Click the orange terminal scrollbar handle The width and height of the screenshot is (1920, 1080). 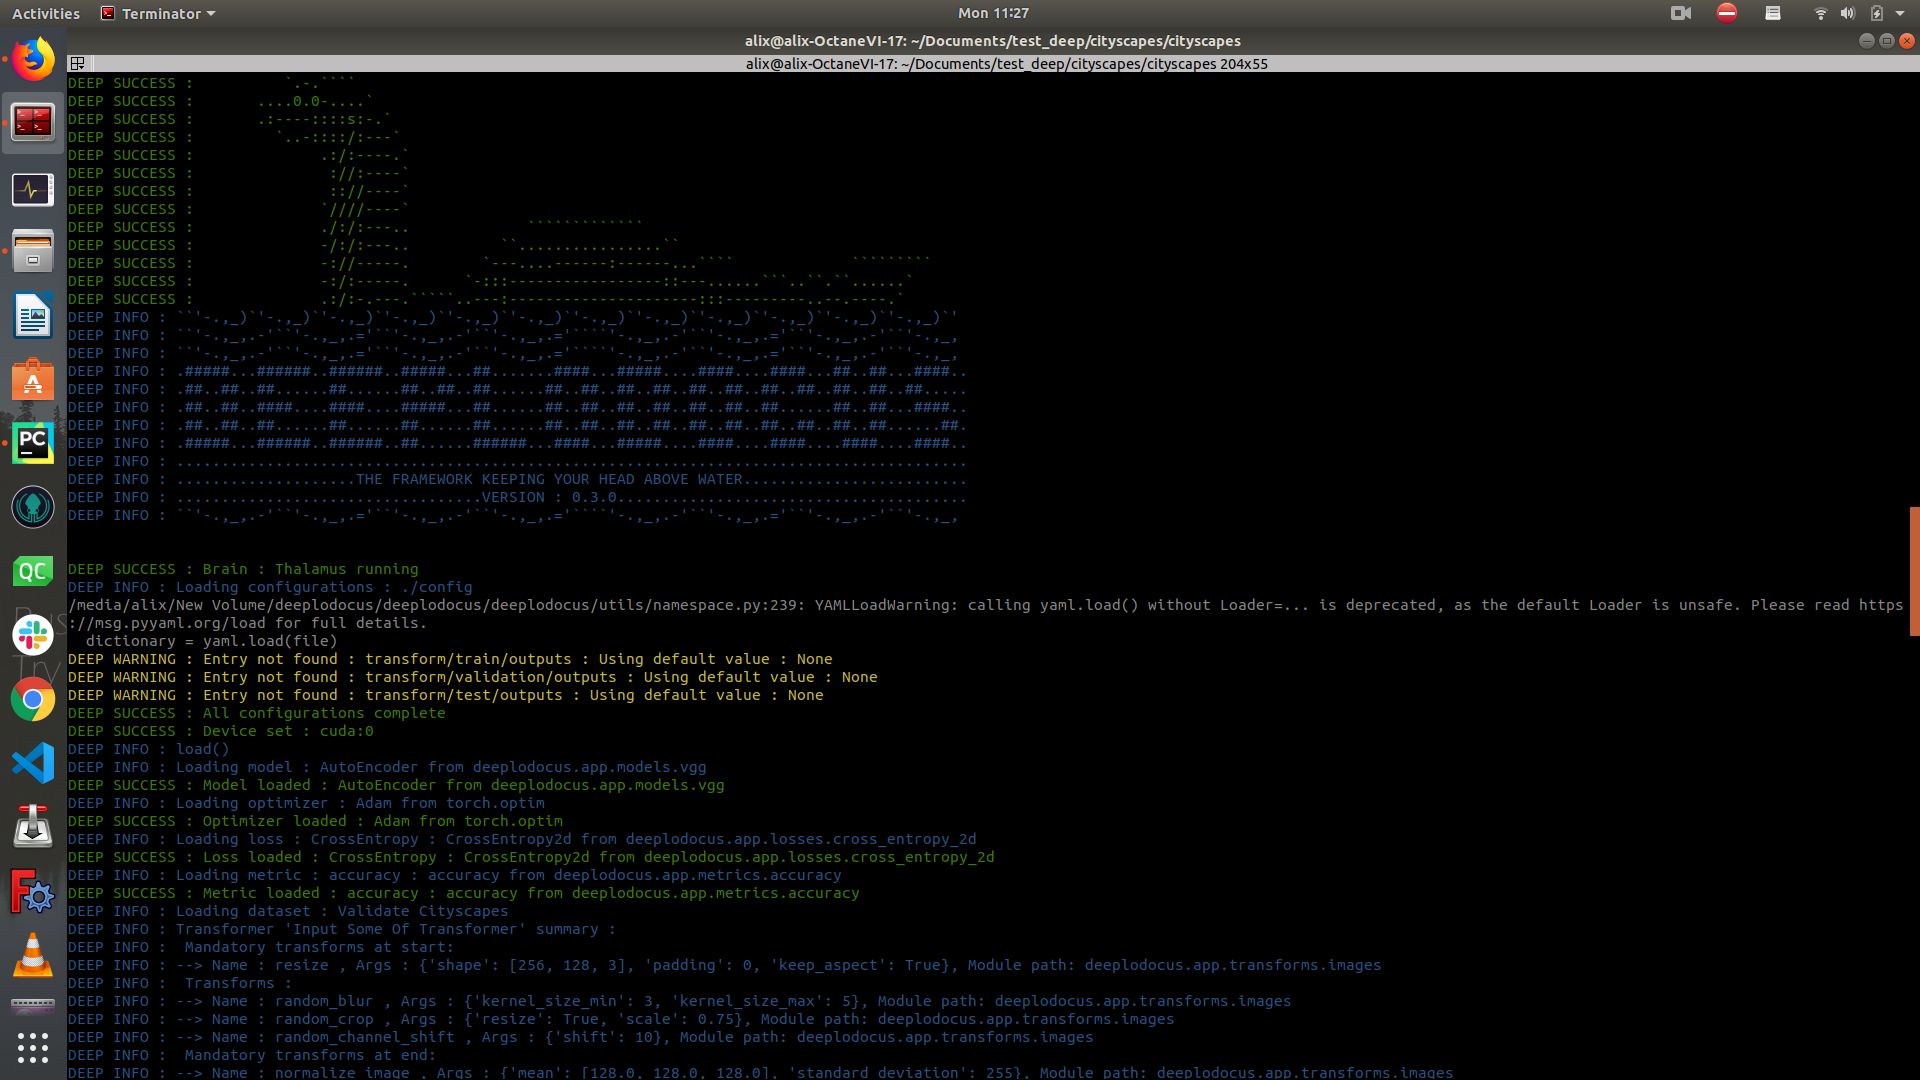(1914, 570)
